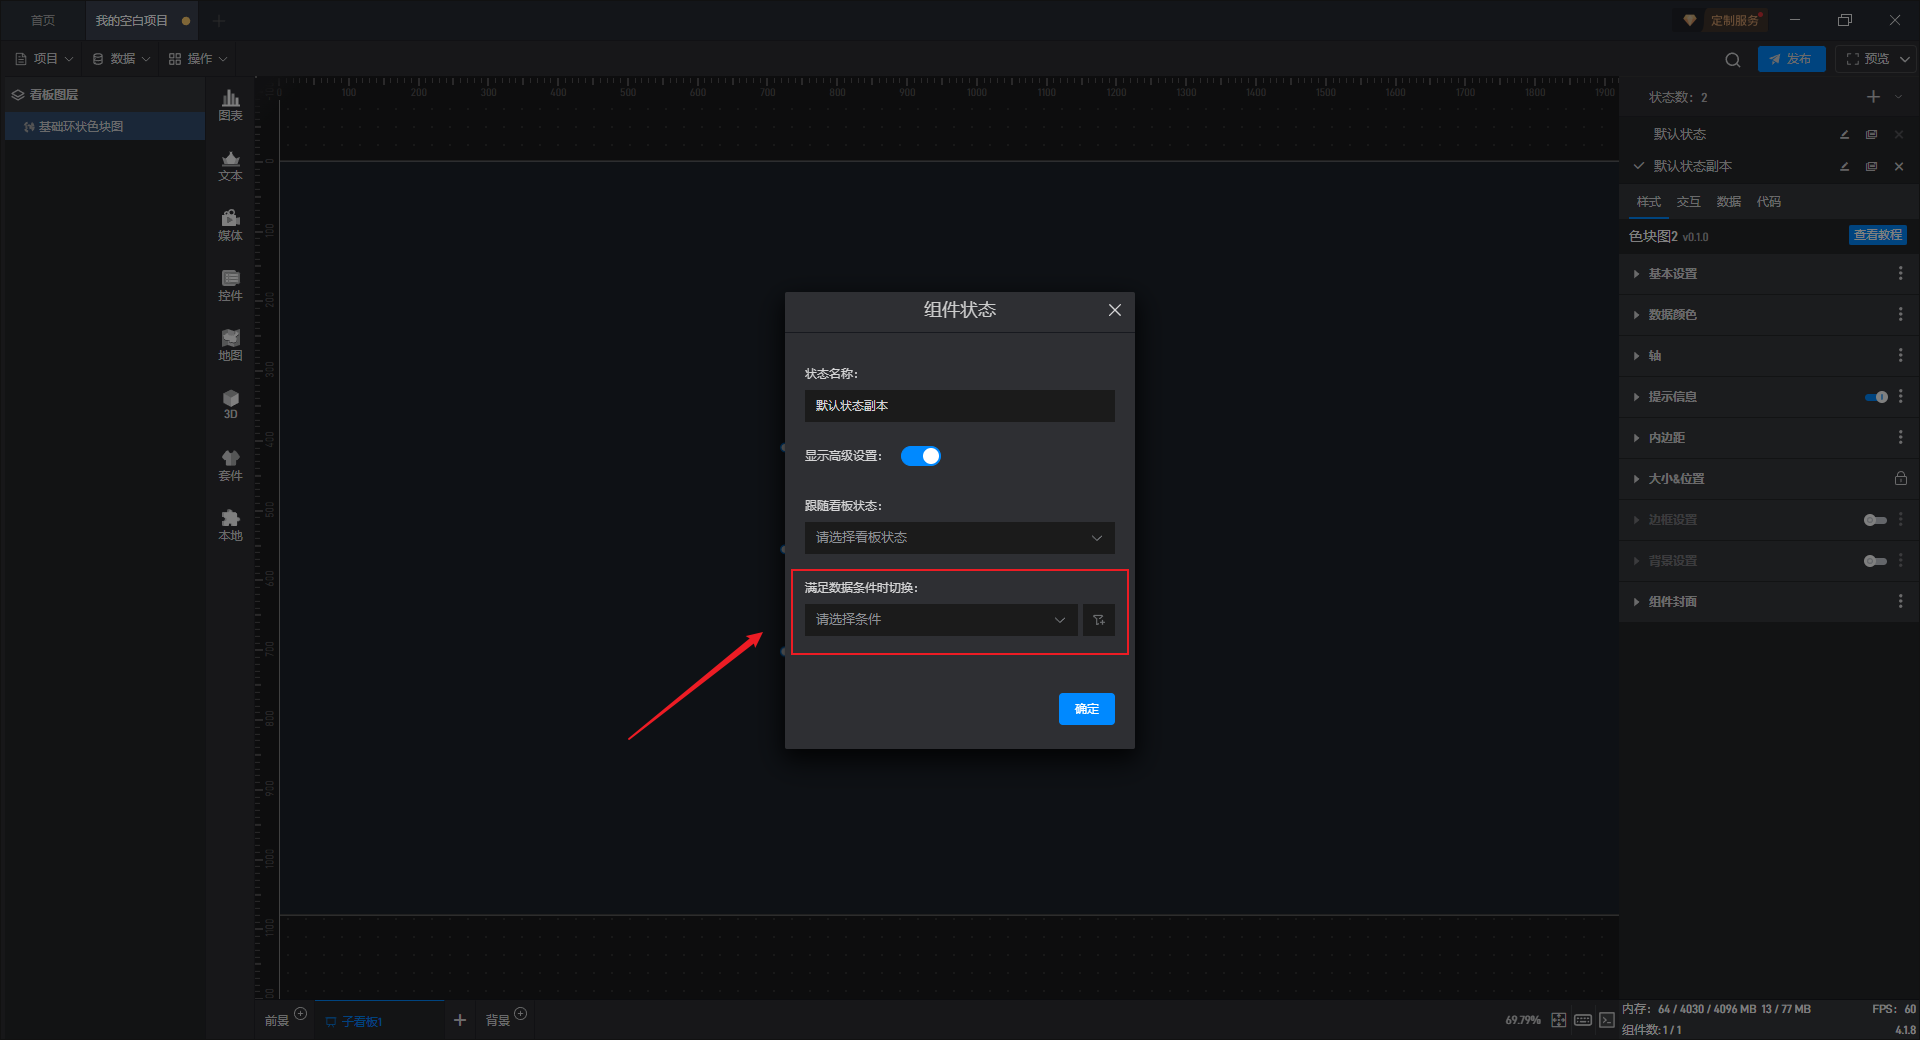Screen dimensions: 1920x1040
Task: Switch to the 数据 properties tab
Action: coord(1729,202)
